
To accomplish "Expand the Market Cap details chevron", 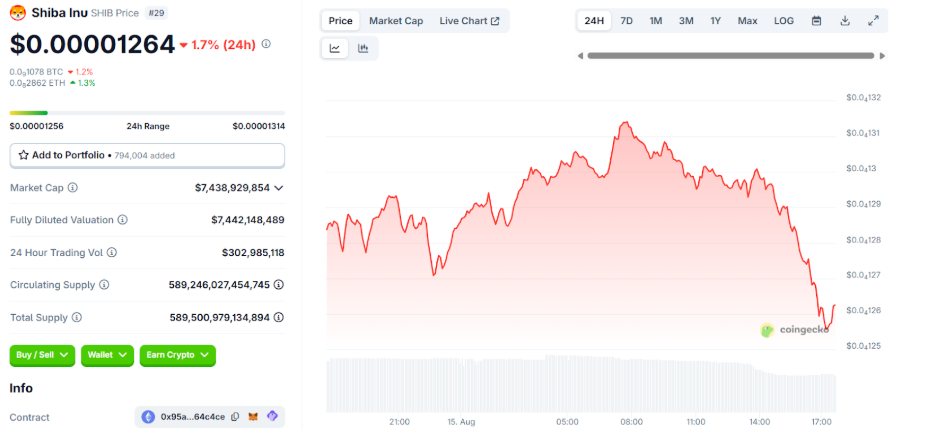I will point(279,188).
